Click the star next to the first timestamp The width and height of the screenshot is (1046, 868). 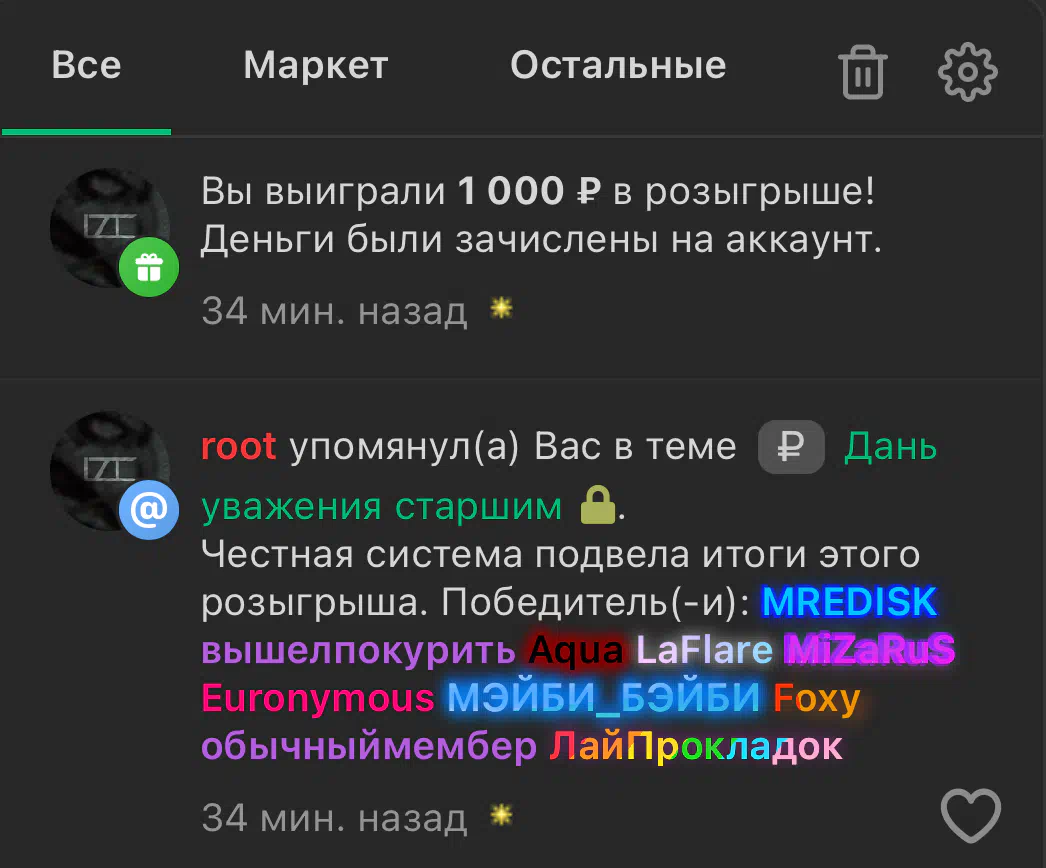(x=501, y=308)
